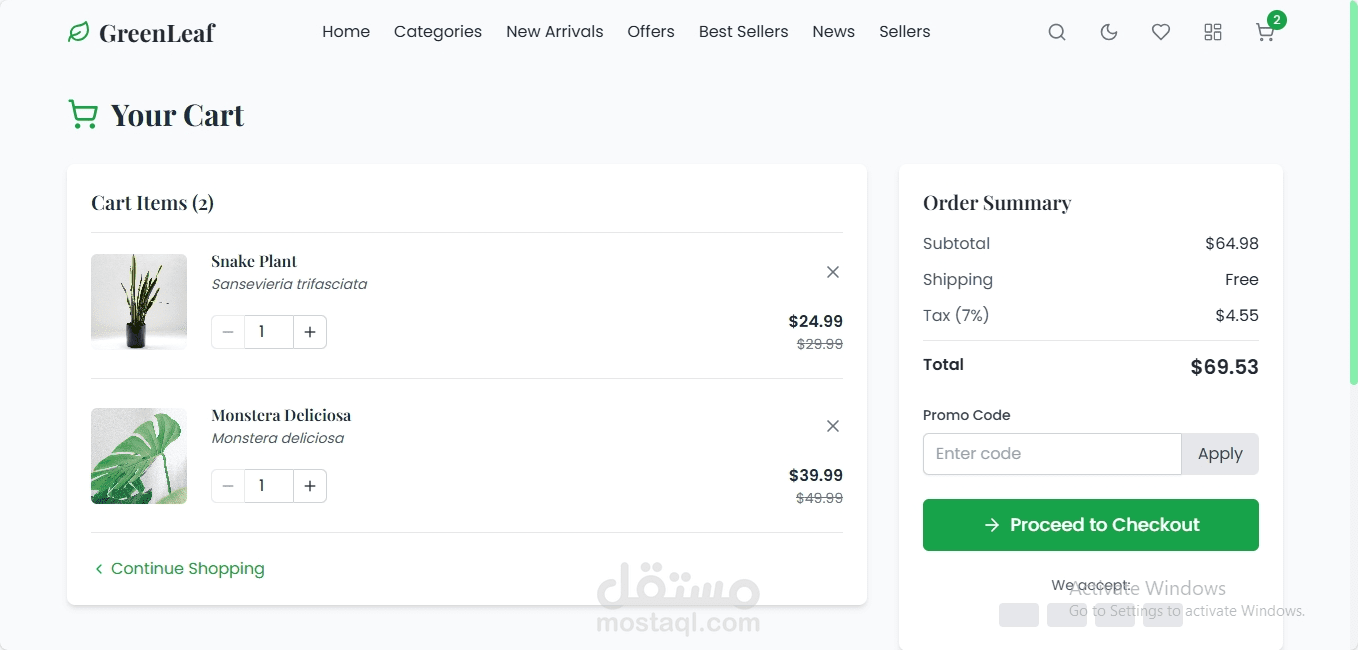Increase Monstera Deliciosa quantity with plus

tap(310, 486)
